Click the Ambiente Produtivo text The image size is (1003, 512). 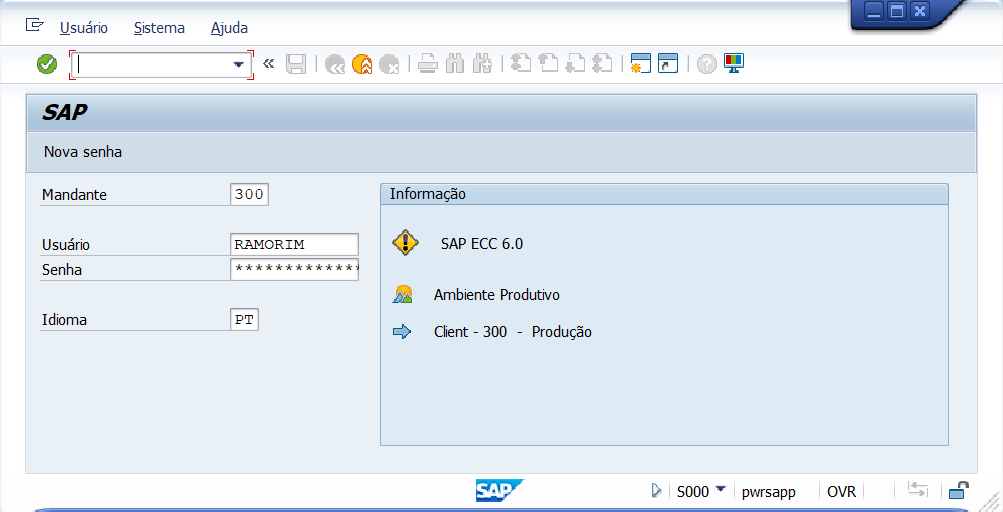497,295
